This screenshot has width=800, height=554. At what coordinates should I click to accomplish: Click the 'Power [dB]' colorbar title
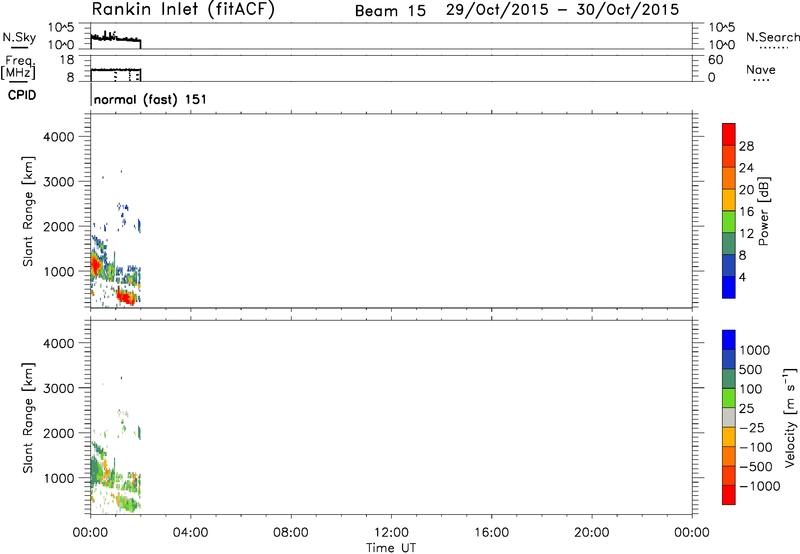(x=763, y=211)
